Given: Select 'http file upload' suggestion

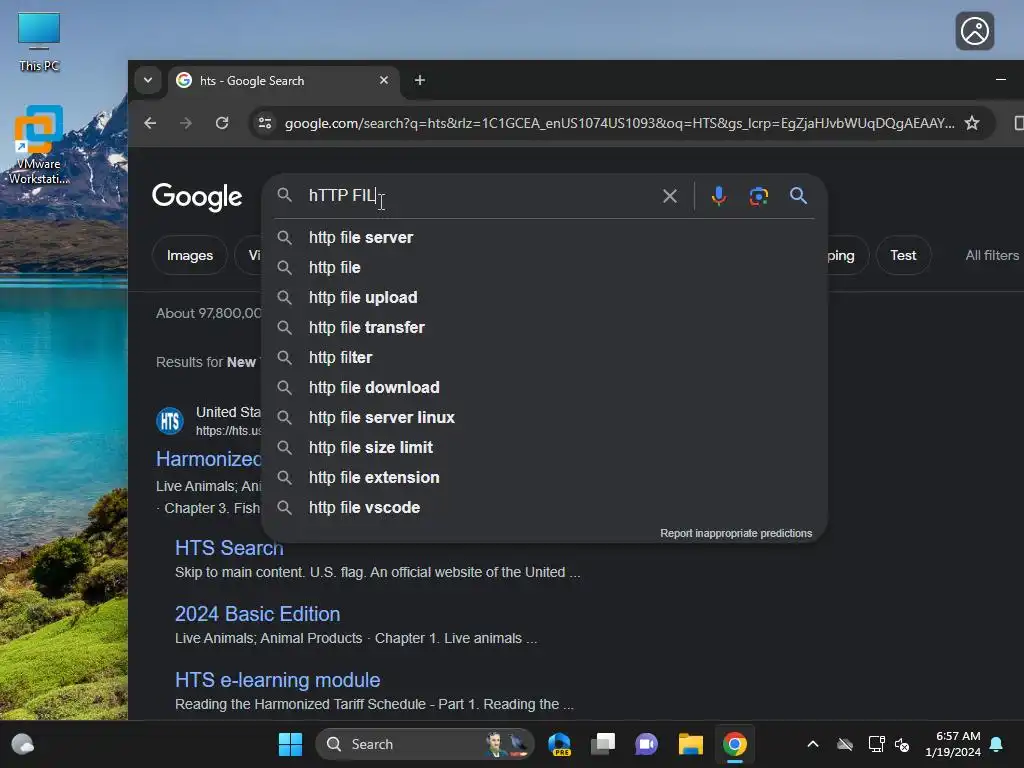Looking at the screenshot, I should (545, 297).
